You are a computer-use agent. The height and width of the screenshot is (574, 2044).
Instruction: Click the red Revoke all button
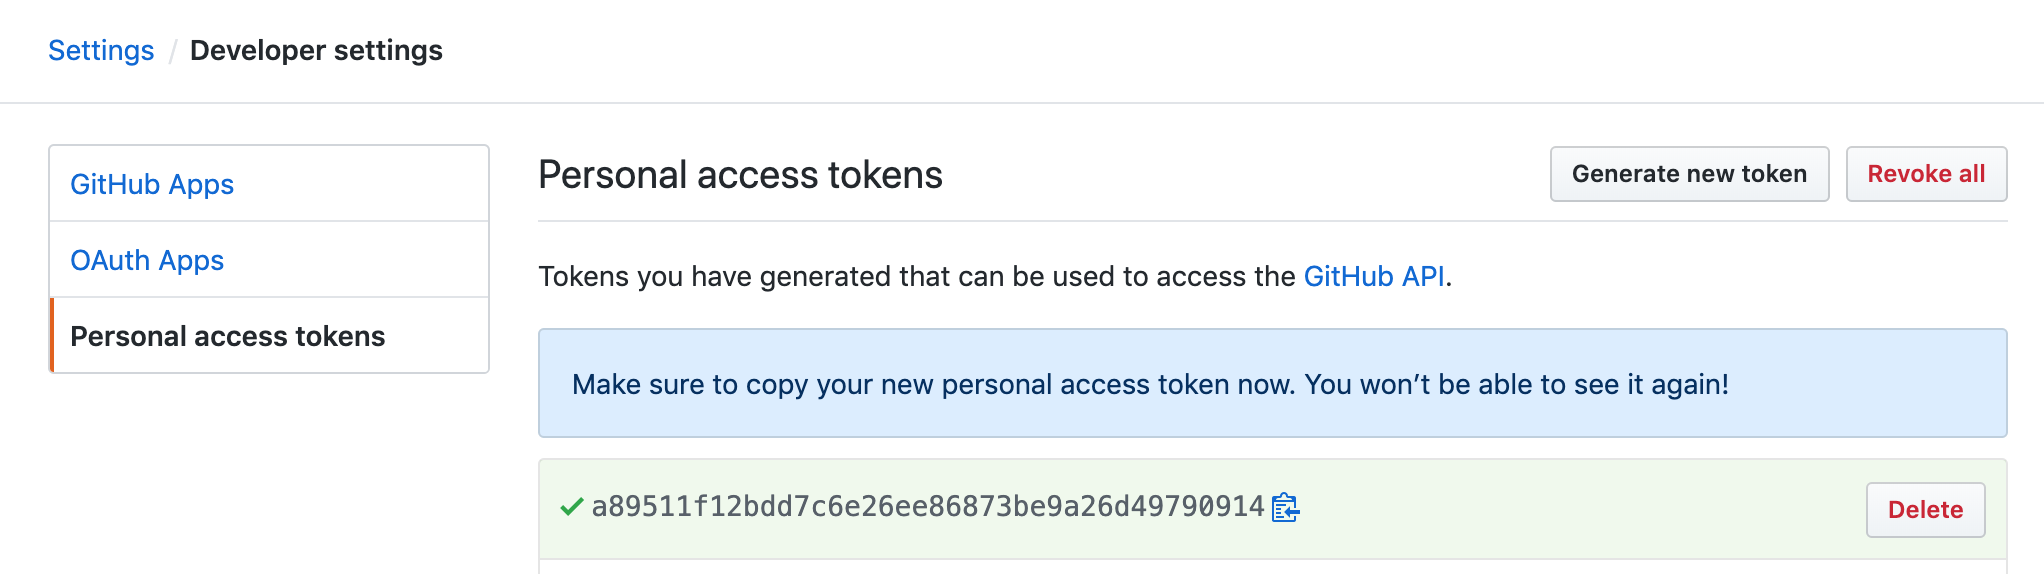point(1926,174)
